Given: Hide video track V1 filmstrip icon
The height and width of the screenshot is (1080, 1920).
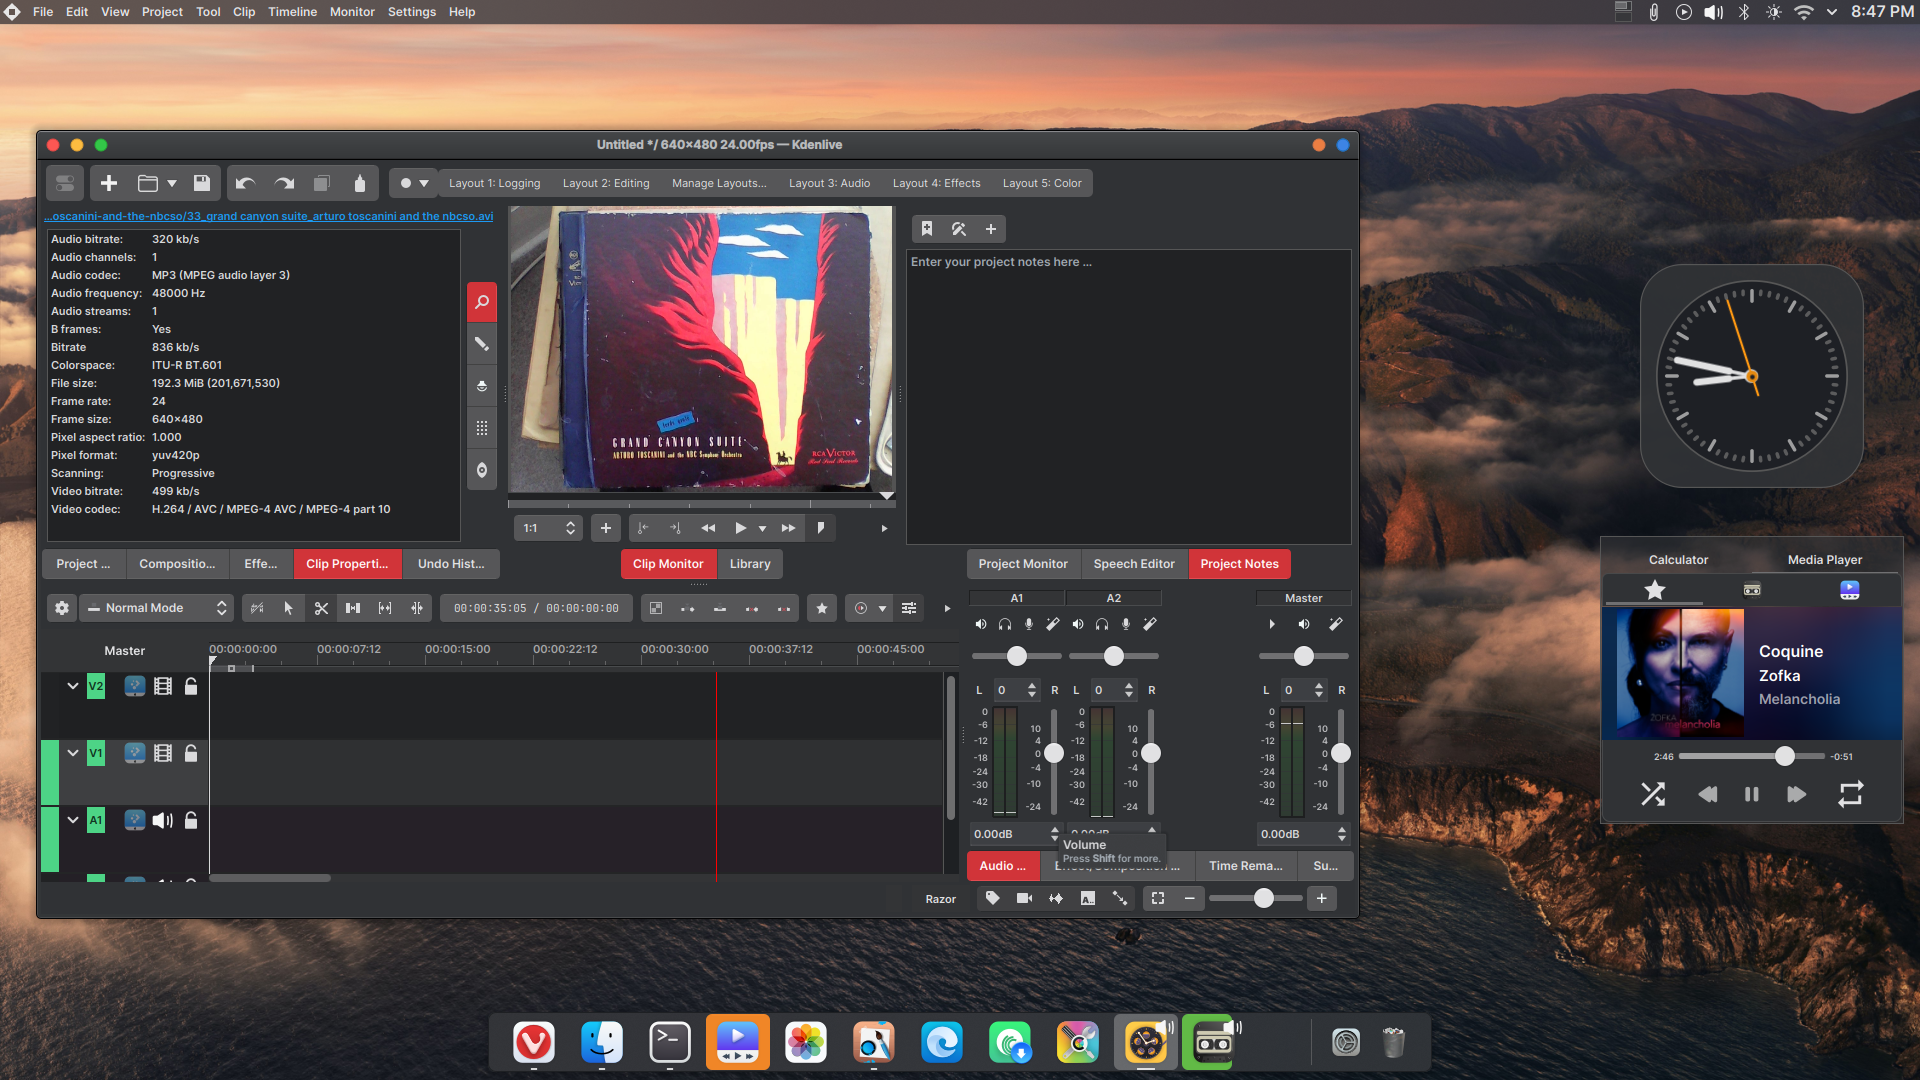Looking at the screenshot, I should point(163,753).
